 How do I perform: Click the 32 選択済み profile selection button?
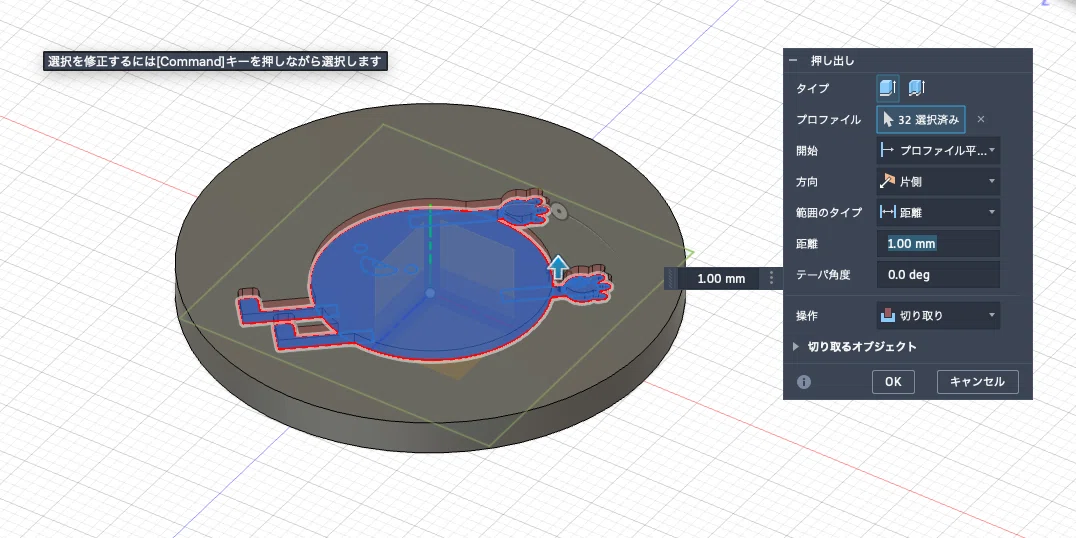921,119
